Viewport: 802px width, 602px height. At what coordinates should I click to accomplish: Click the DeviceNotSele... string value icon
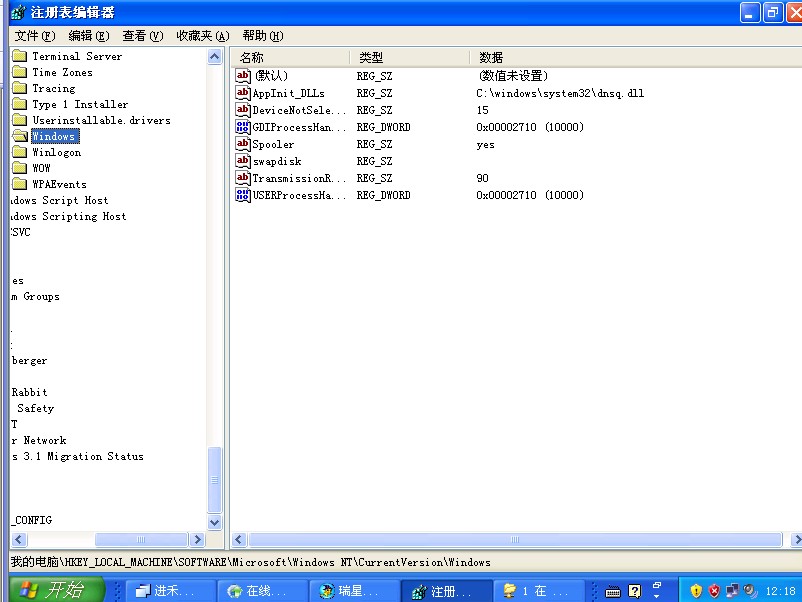pos(243,109)
